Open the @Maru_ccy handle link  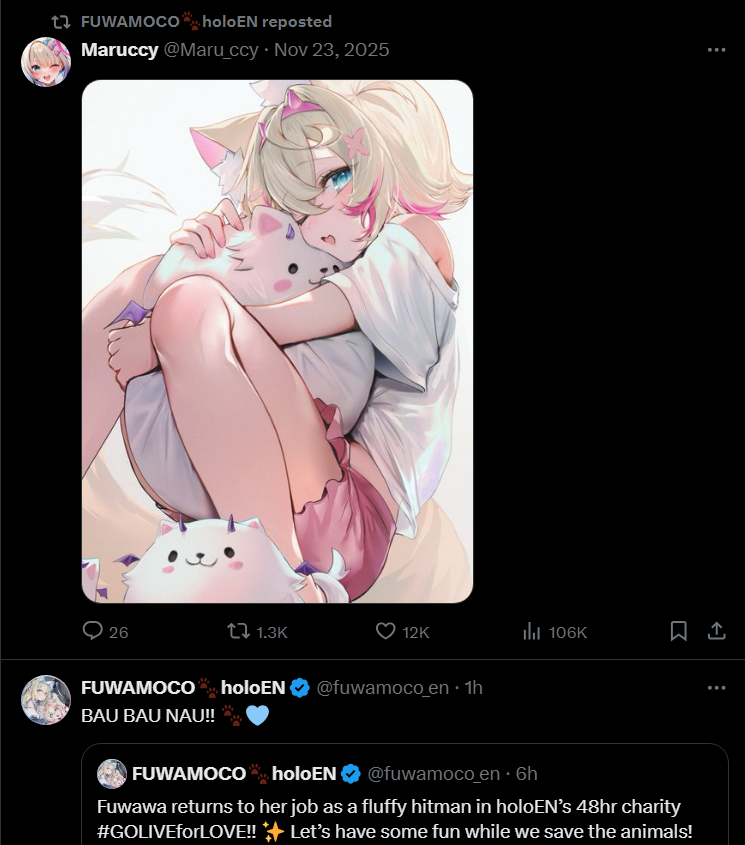click(x=211, y=50)
